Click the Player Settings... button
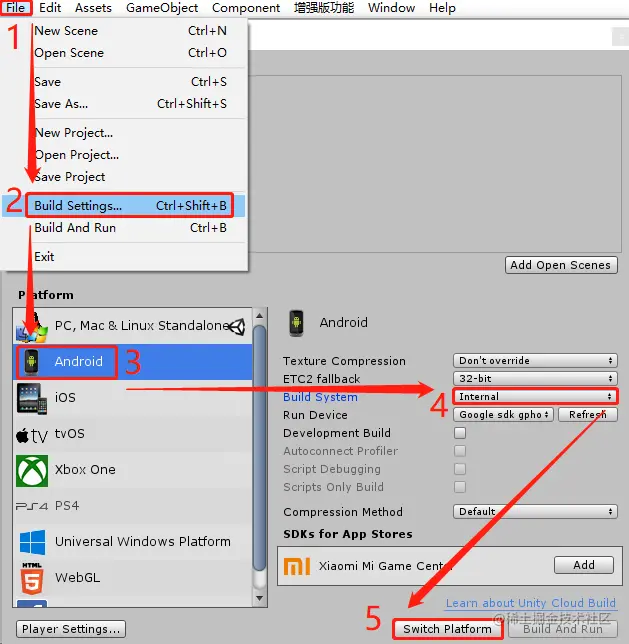 71,629
